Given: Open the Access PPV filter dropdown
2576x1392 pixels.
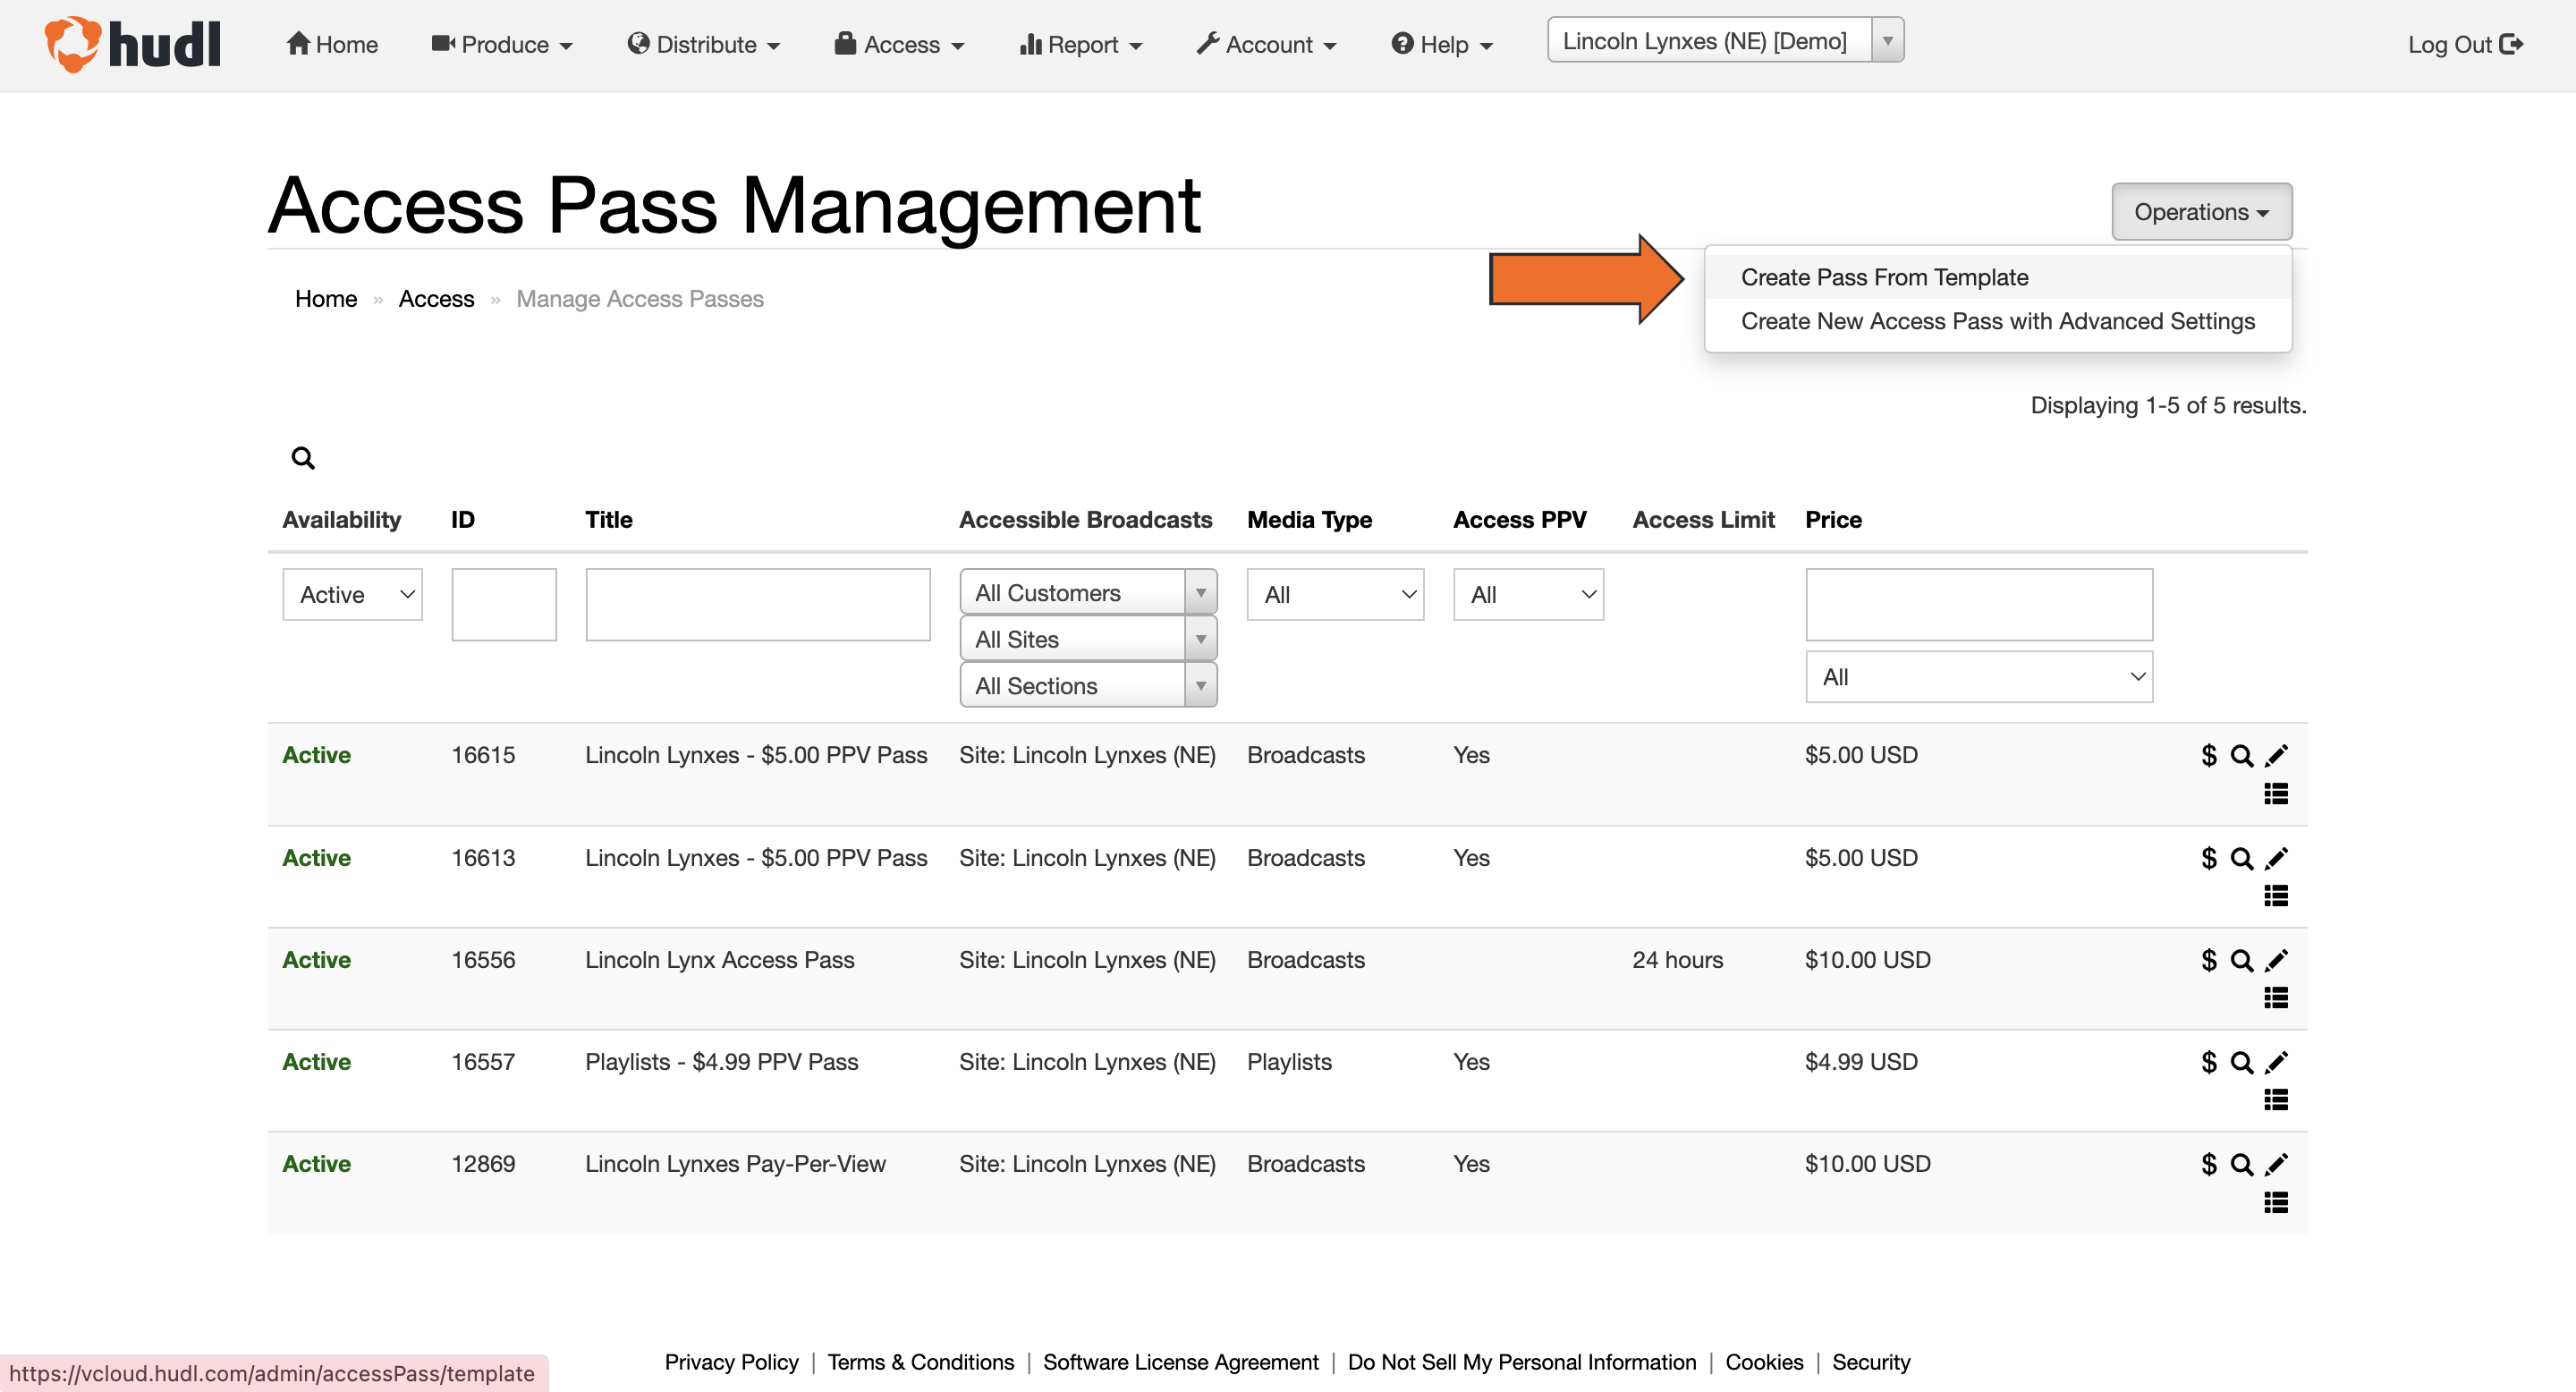Looking at the screenshot, I should (1528, 594).
